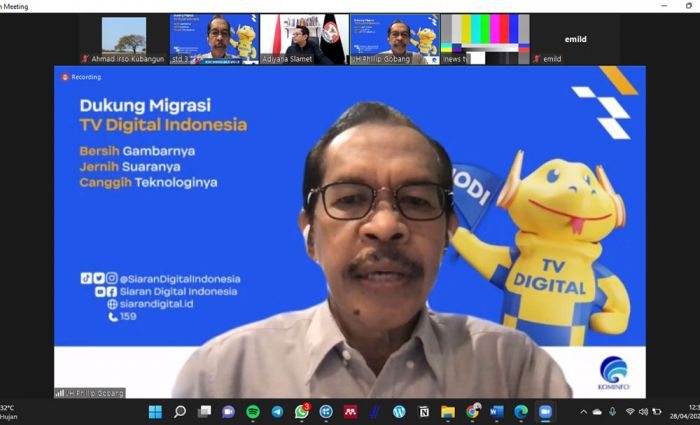Open Microsoft Edge from the taskbar
The width and height of the screenshot is (700, 425).
click(521, 412)
